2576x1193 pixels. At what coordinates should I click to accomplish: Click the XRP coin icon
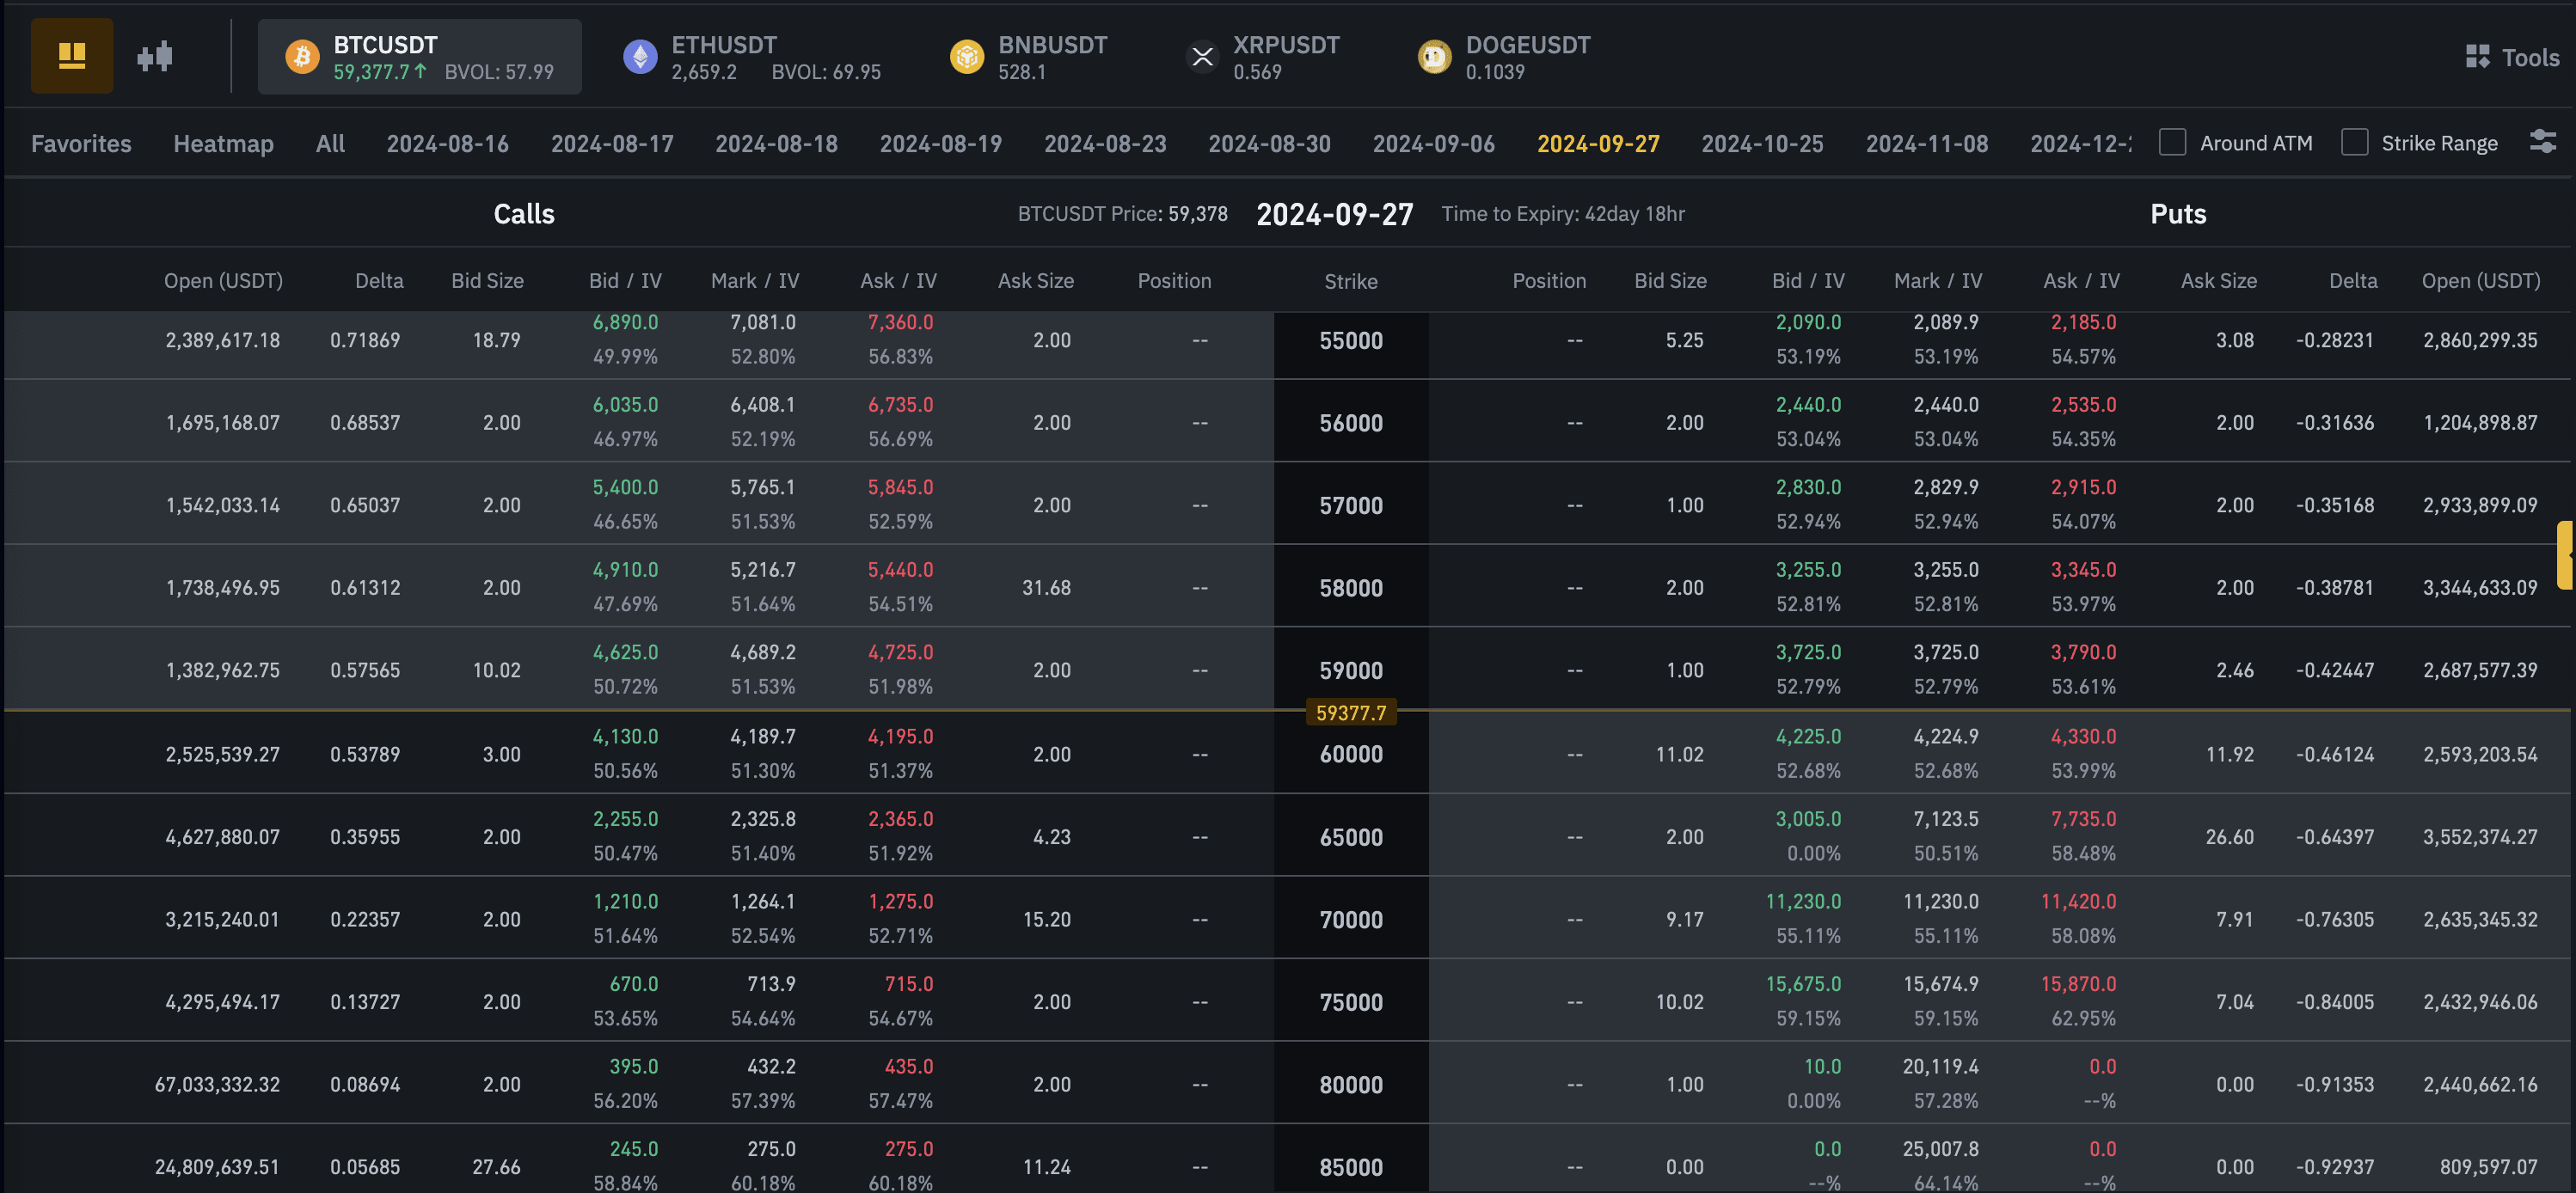[1202, 57]
